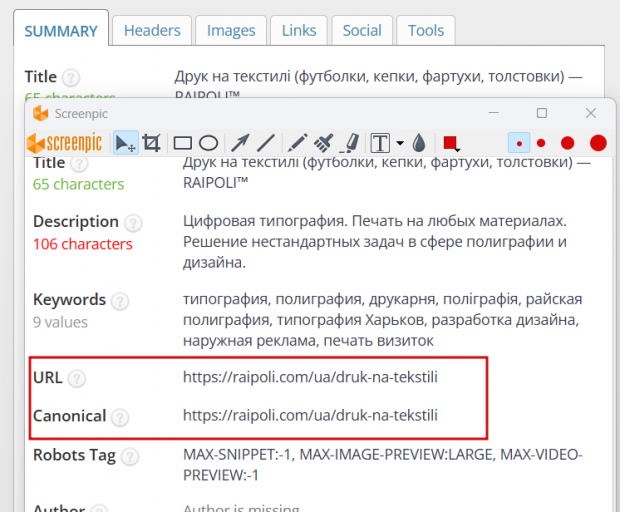The image size is (620, 512).
Task: Choose the second smallest thickness dot
Action: click(x=541, y=143)
